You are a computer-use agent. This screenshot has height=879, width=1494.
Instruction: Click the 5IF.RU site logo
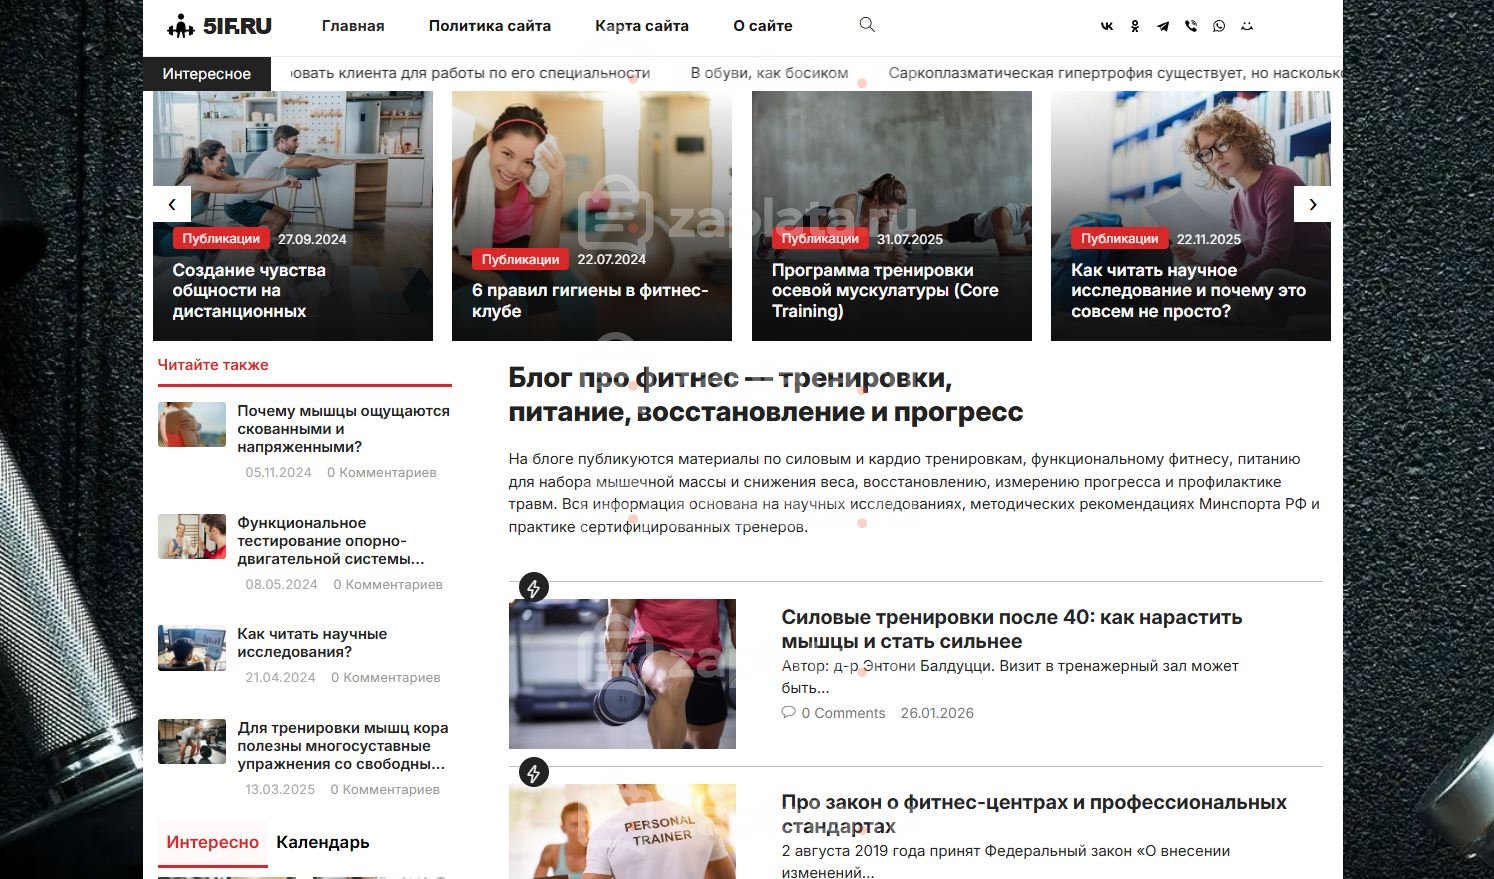220,26
